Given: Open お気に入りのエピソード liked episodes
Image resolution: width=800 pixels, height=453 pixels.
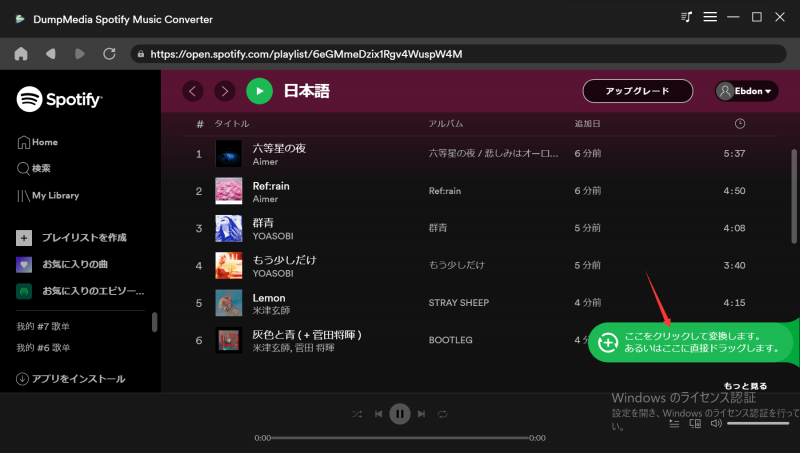Looking at the screenshot, I should [80, 291].
